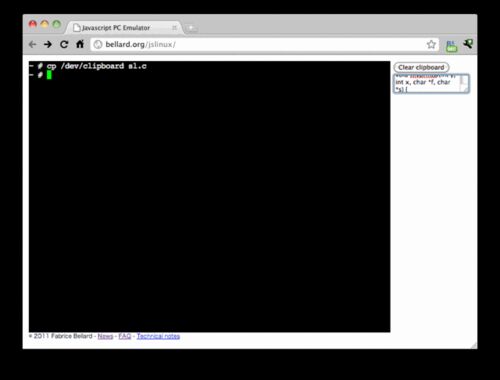Screen dimensions: 500x380
Task: Focus the bellard.org/jslinux address bar
Action: [x=265, y=44]
